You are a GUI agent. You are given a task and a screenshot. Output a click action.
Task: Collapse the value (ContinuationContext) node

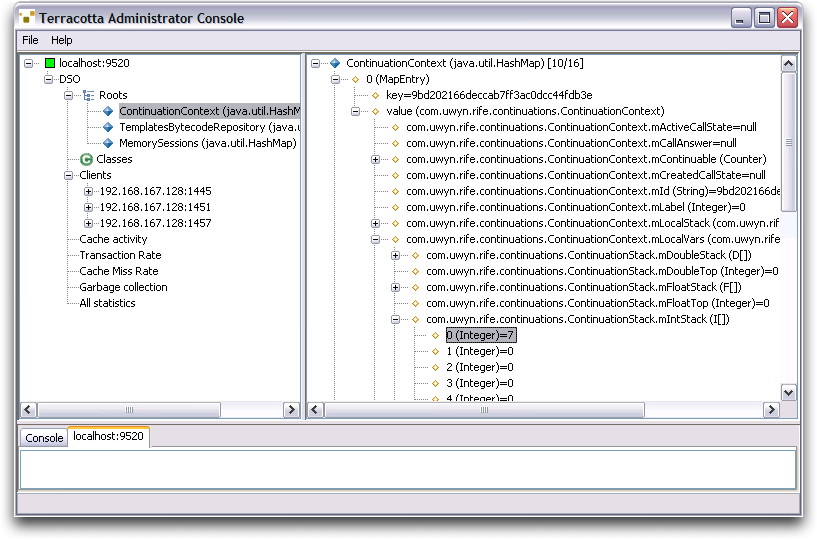(355, 111)
